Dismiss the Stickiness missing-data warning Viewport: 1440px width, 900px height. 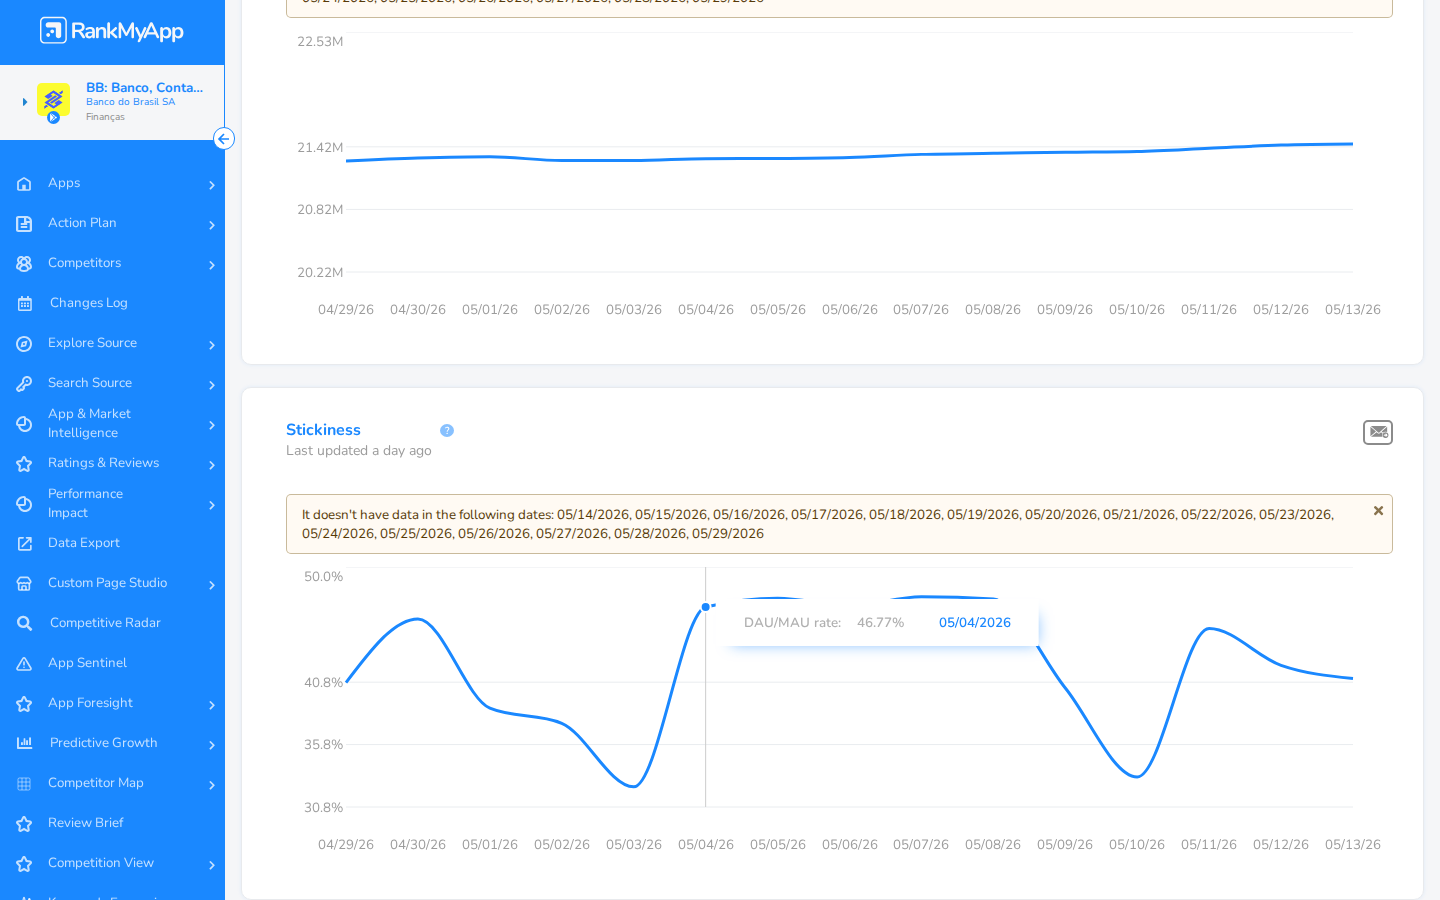[x=1378, y=511]
